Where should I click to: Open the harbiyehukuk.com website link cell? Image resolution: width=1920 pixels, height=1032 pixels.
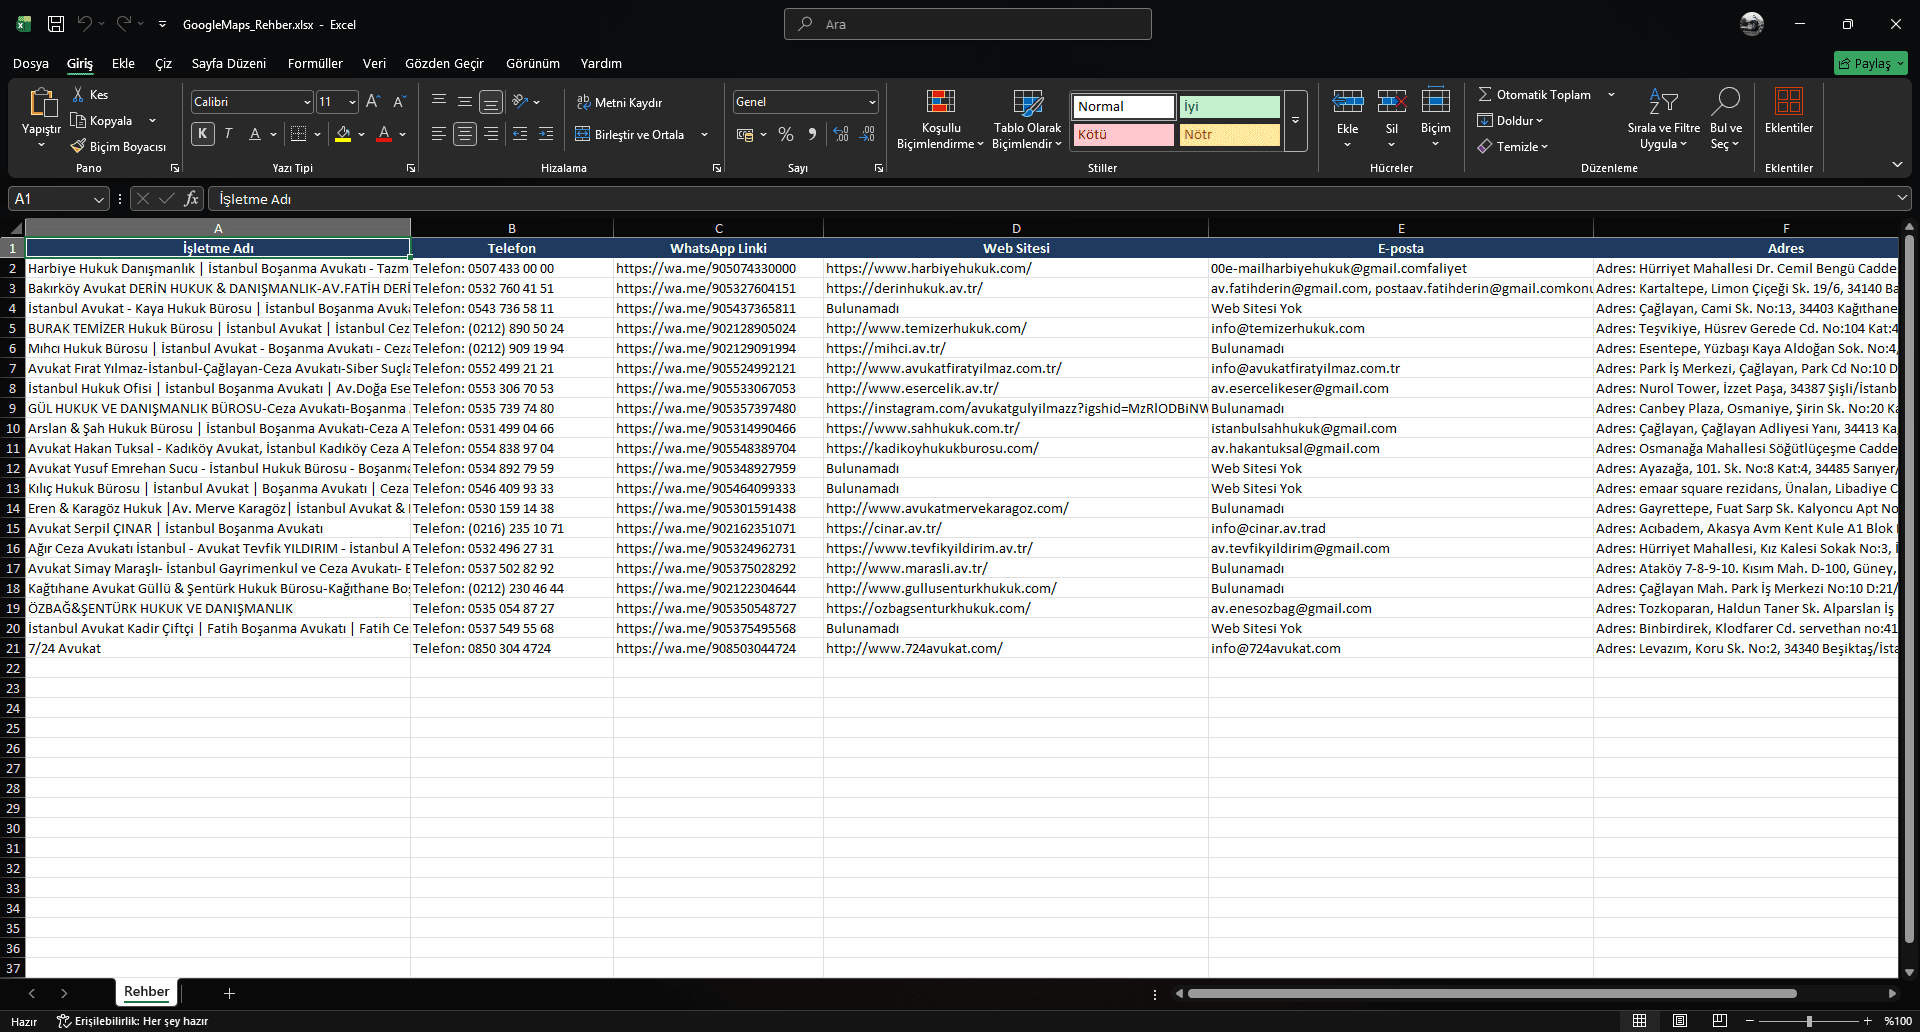[x=928, y=268]
